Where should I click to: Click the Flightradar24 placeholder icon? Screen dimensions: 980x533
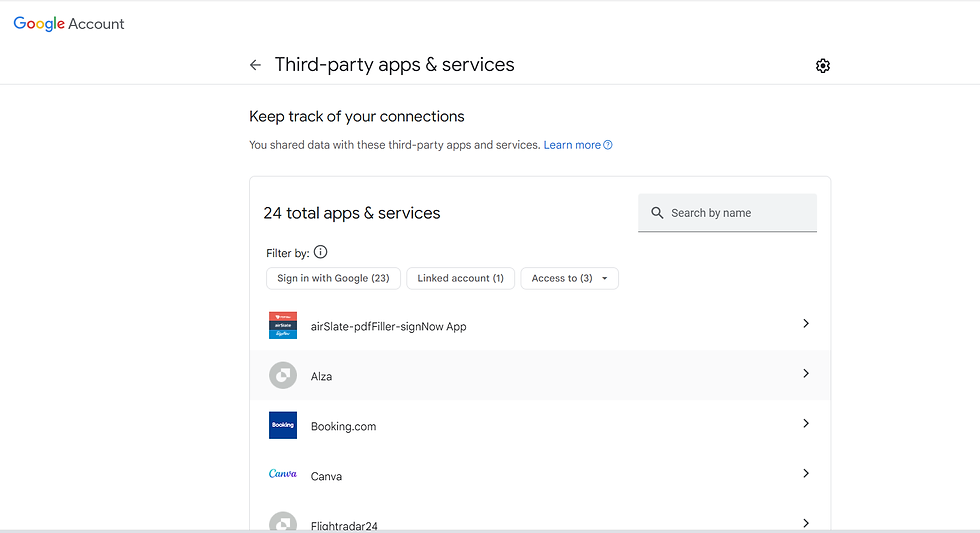(x=282, y=522)
